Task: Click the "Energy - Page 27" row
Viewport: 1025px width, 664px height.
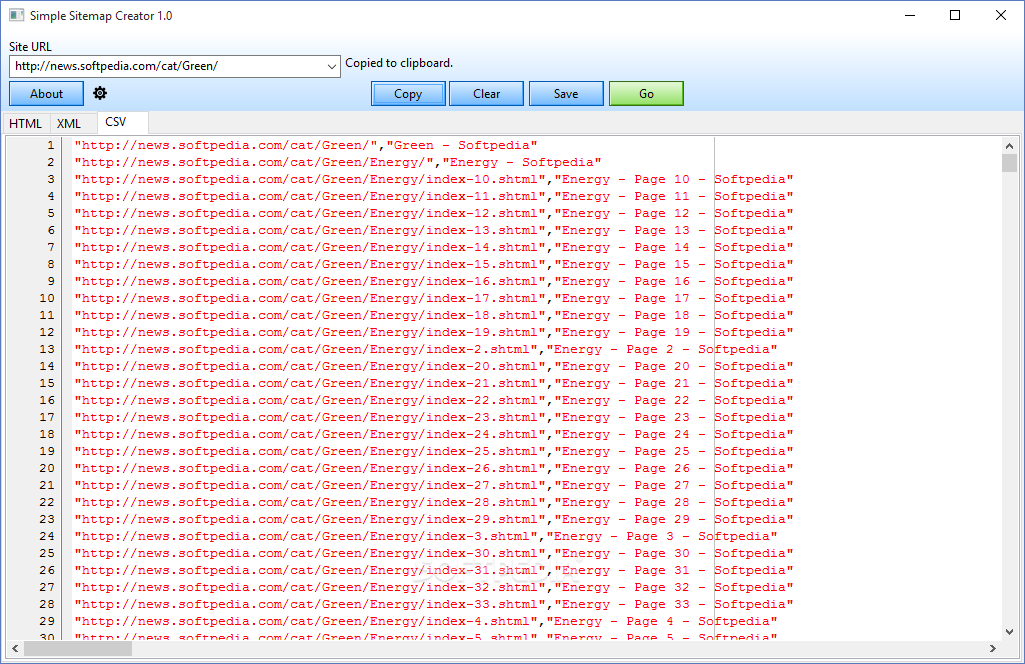Action: pos(433,485)
